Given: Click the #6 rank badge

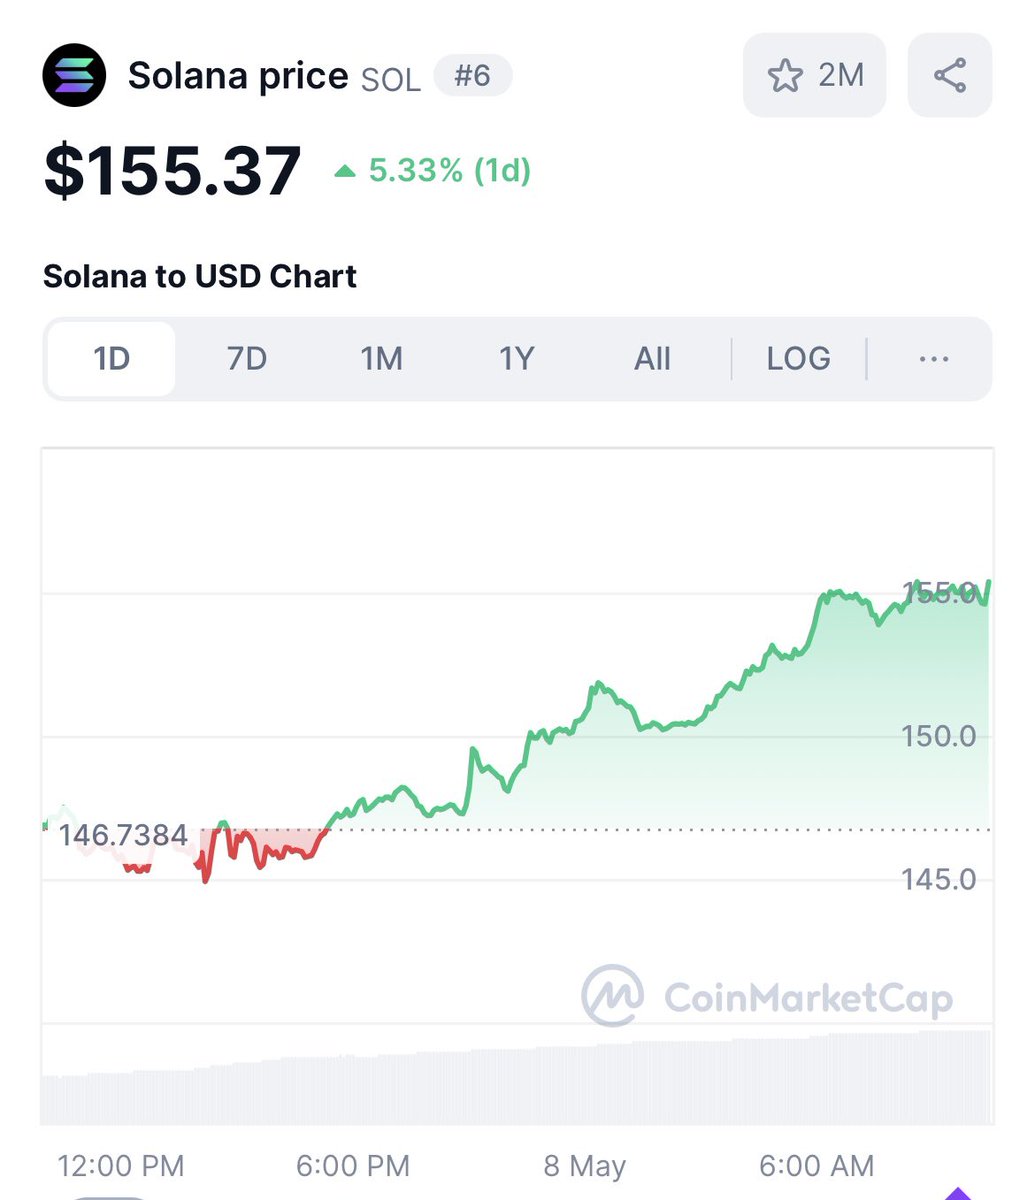Looking at the screenshot, I should [473, 76].
